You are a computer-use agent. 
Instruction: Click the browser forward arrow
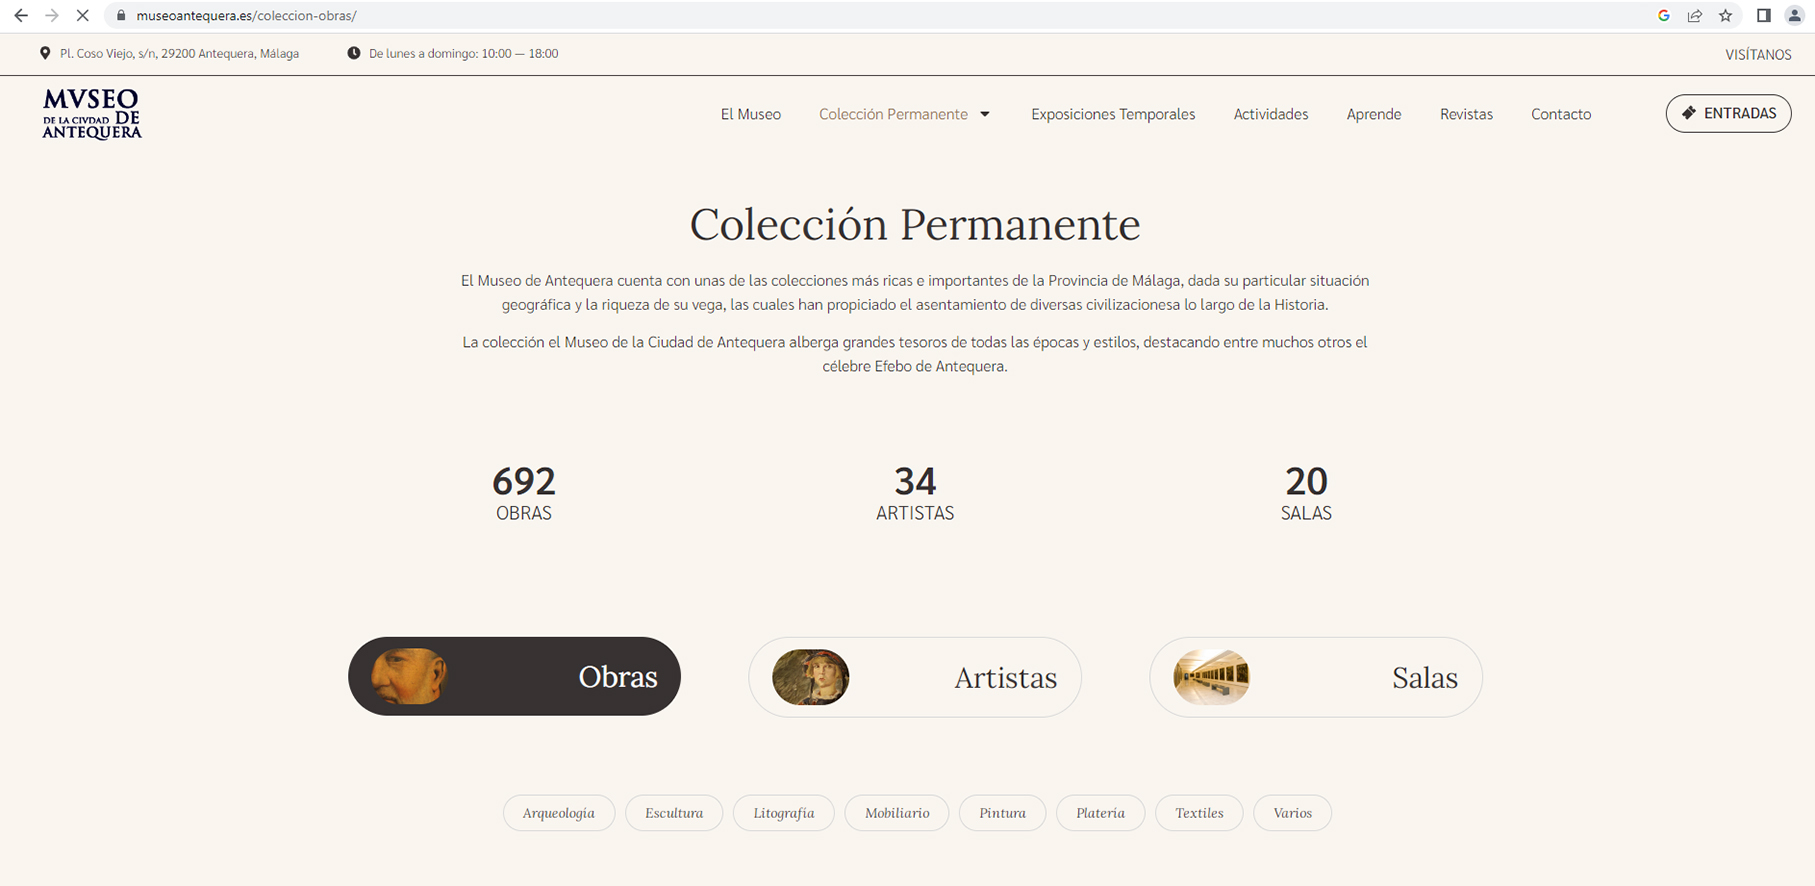click(x=52, y=16)
